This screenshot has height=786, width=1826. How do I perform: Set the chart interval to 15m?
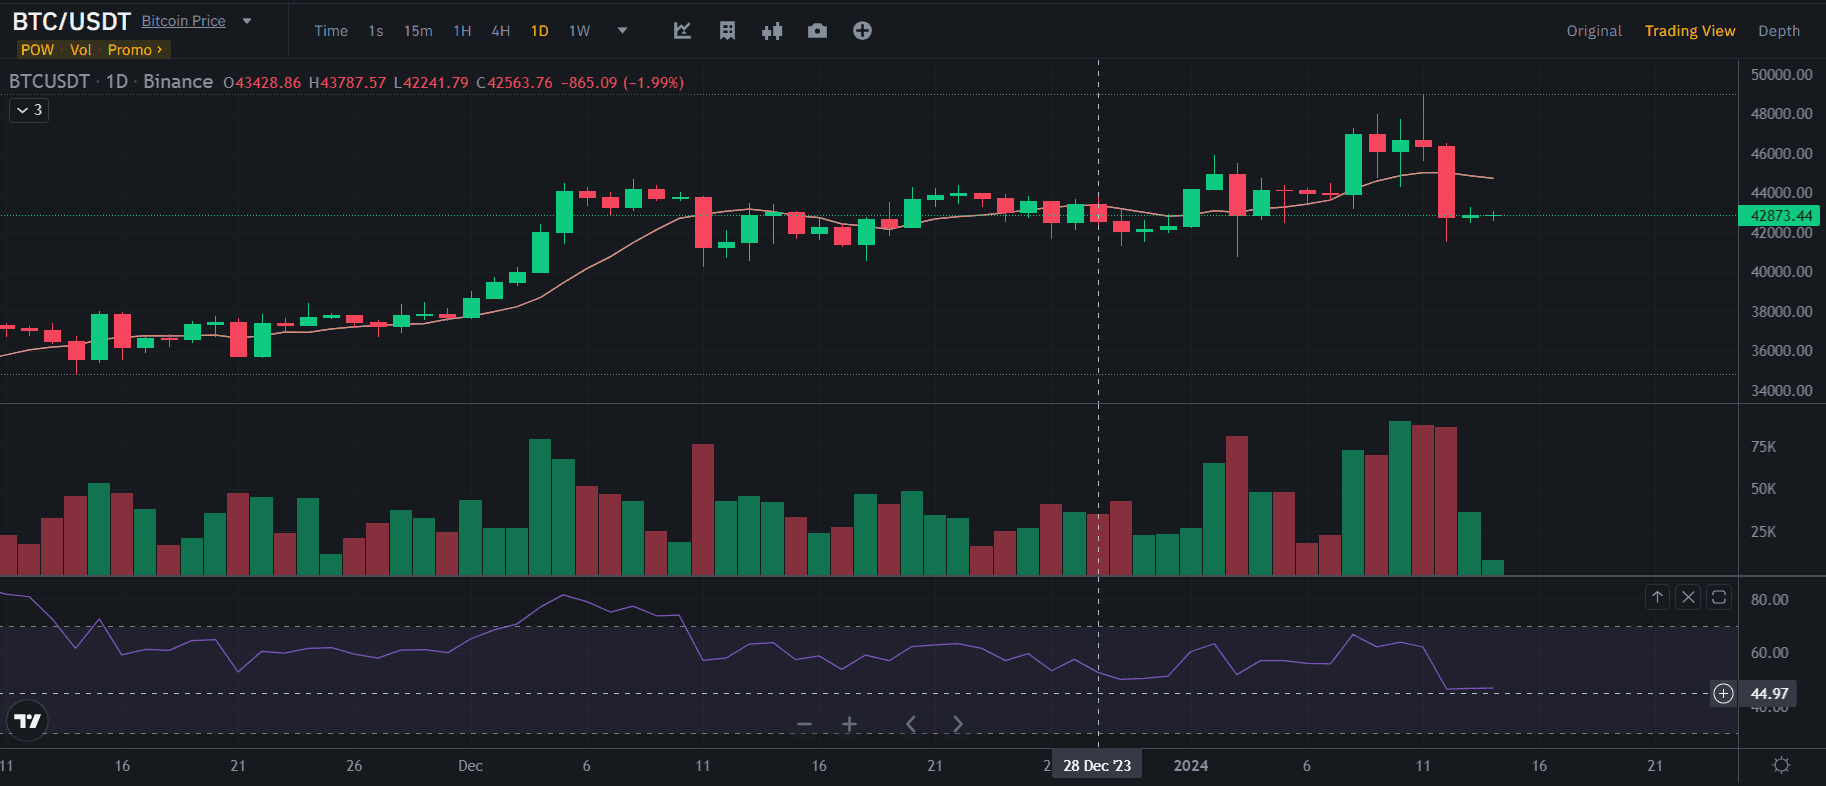click(x=418, y=31)
